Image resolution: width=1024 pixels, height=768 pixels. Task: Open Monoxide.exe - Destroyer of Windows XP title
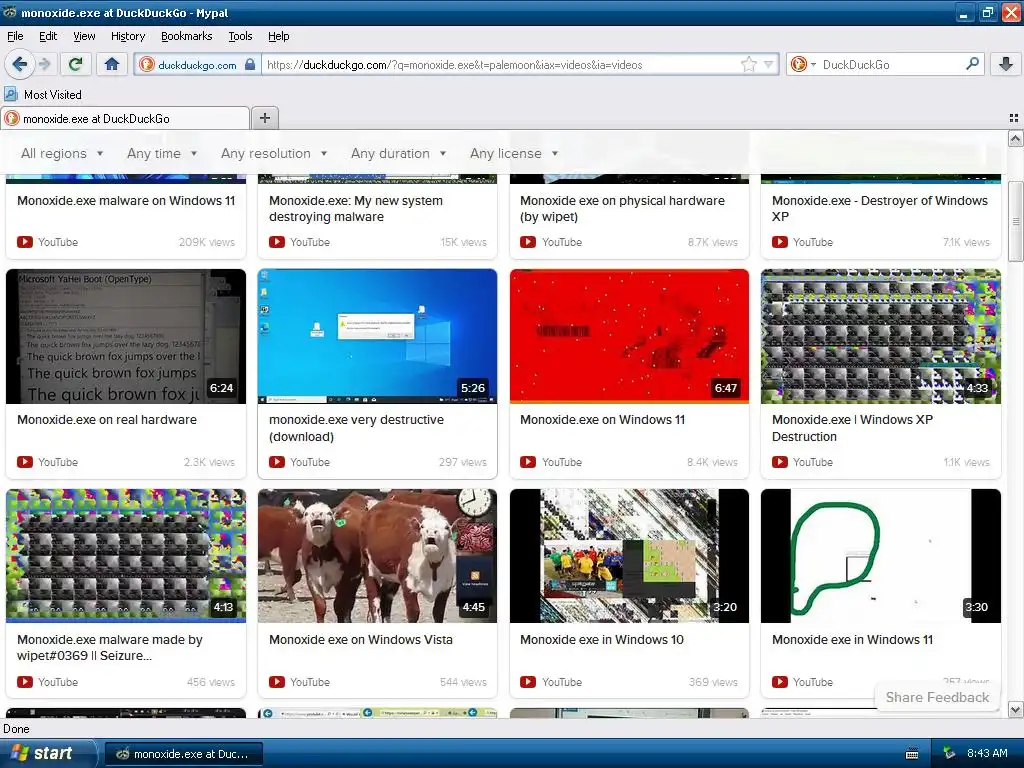tap(880, 209)
